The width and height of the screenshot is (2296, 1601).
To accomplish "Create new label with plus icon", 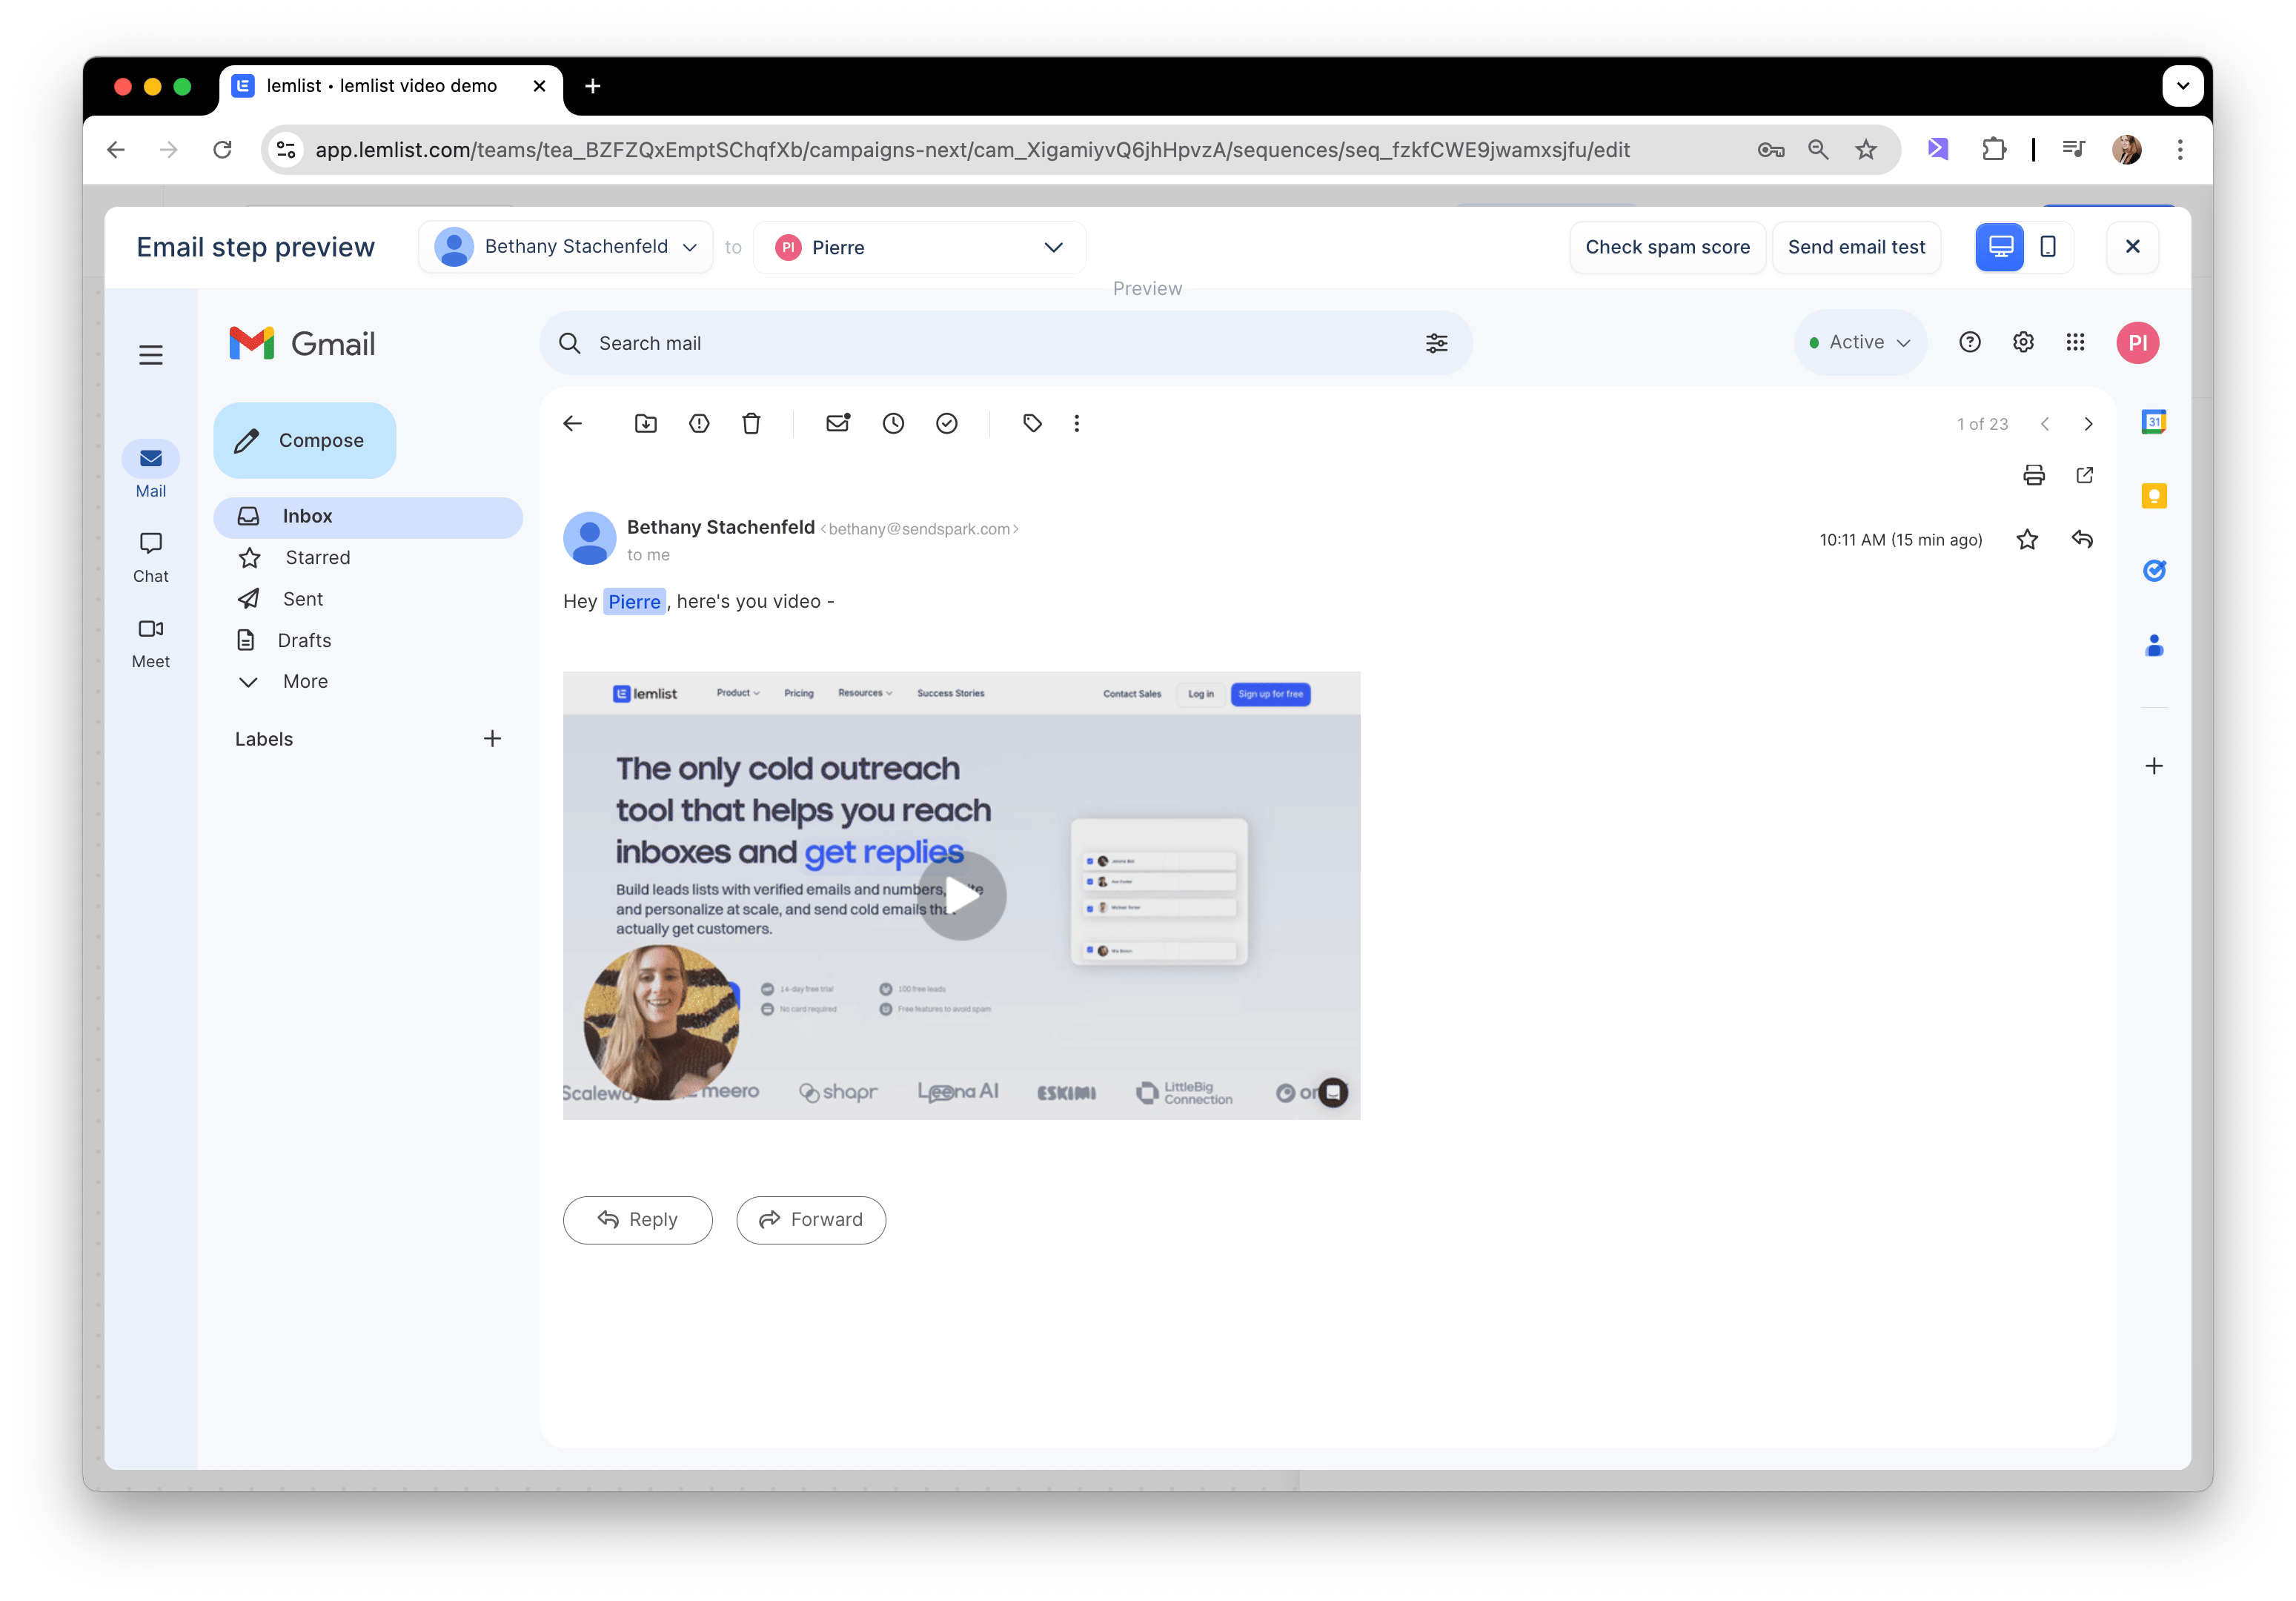I will [x=492, y=738].
